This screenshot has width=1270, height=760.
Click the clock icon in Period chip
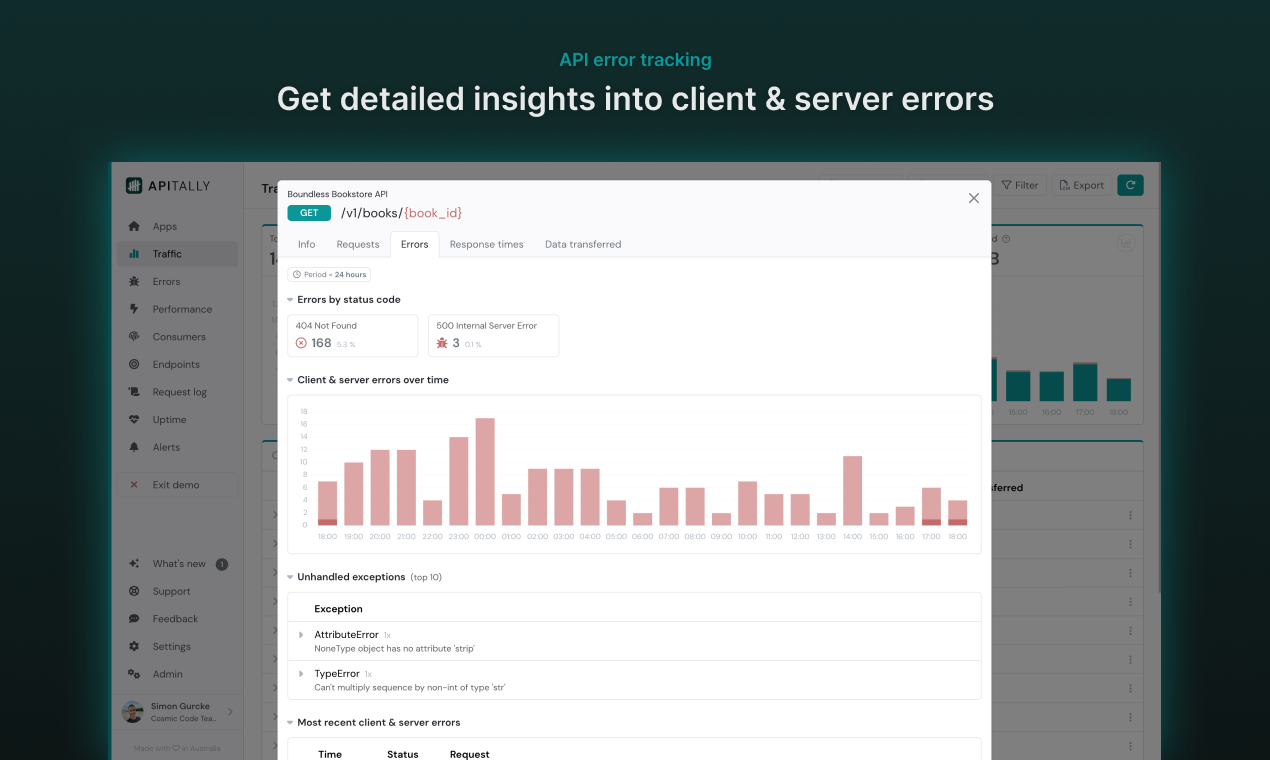297,274
